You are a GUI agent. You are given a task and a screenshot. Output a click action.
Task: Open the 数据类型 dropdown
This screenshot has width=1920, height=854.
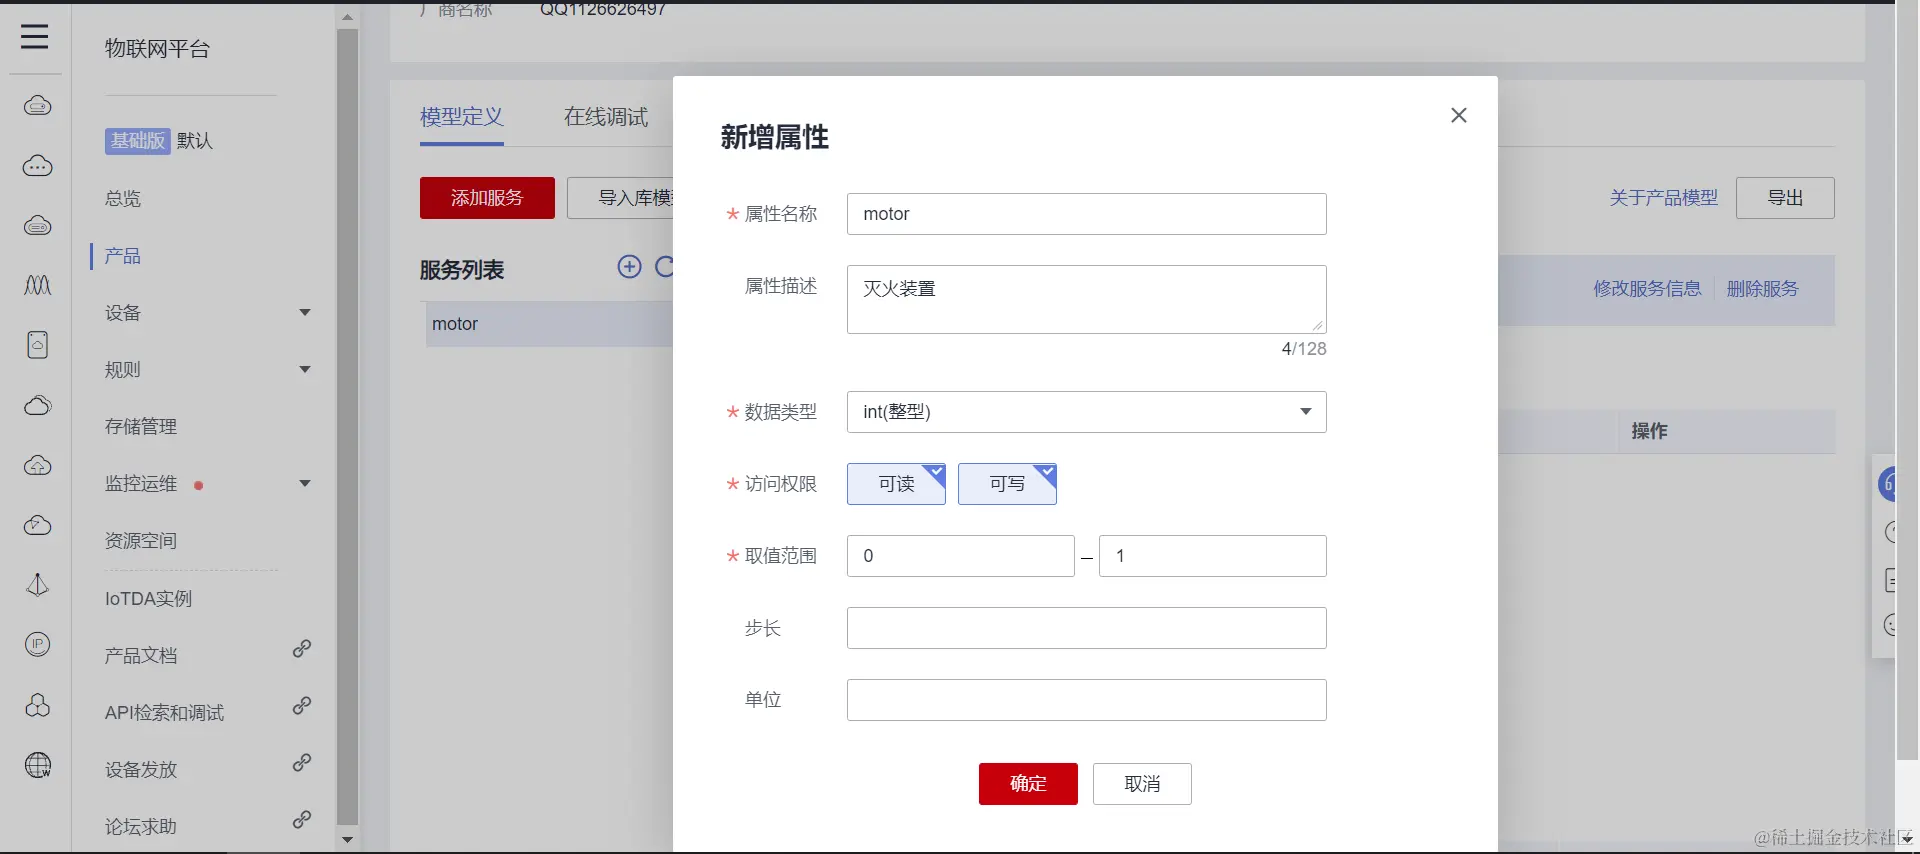(x=1086, y=412)
